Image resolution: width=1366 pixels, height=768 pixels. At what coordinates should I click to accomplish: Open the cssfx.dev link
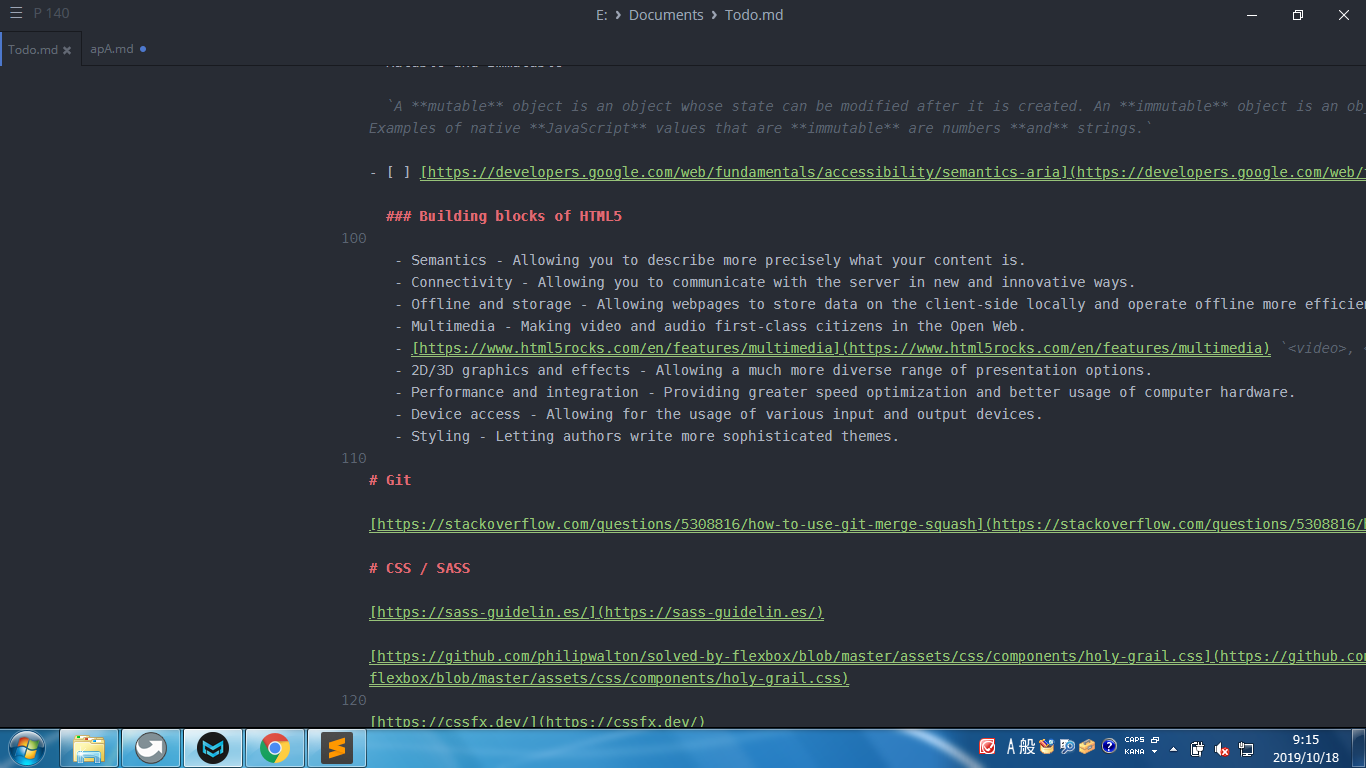point(537,721)
